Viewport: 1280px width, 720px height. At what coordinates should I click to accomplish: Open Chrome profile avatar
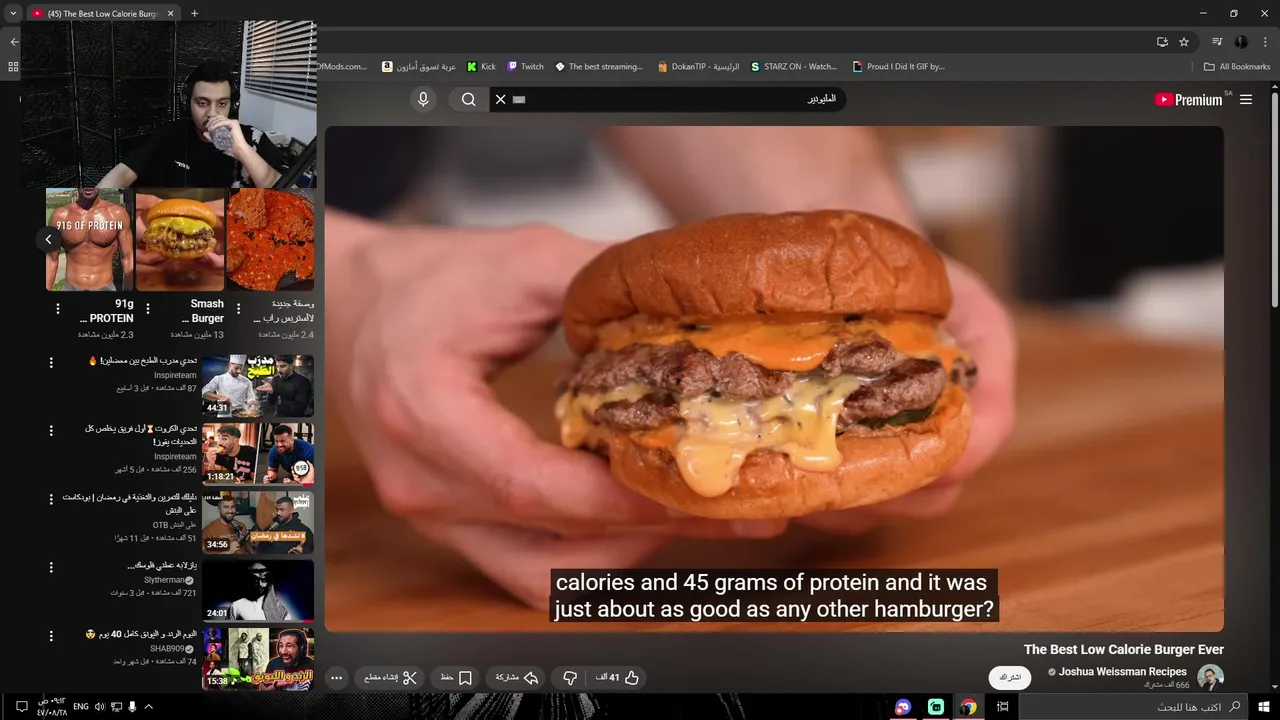pos(1241,42)
